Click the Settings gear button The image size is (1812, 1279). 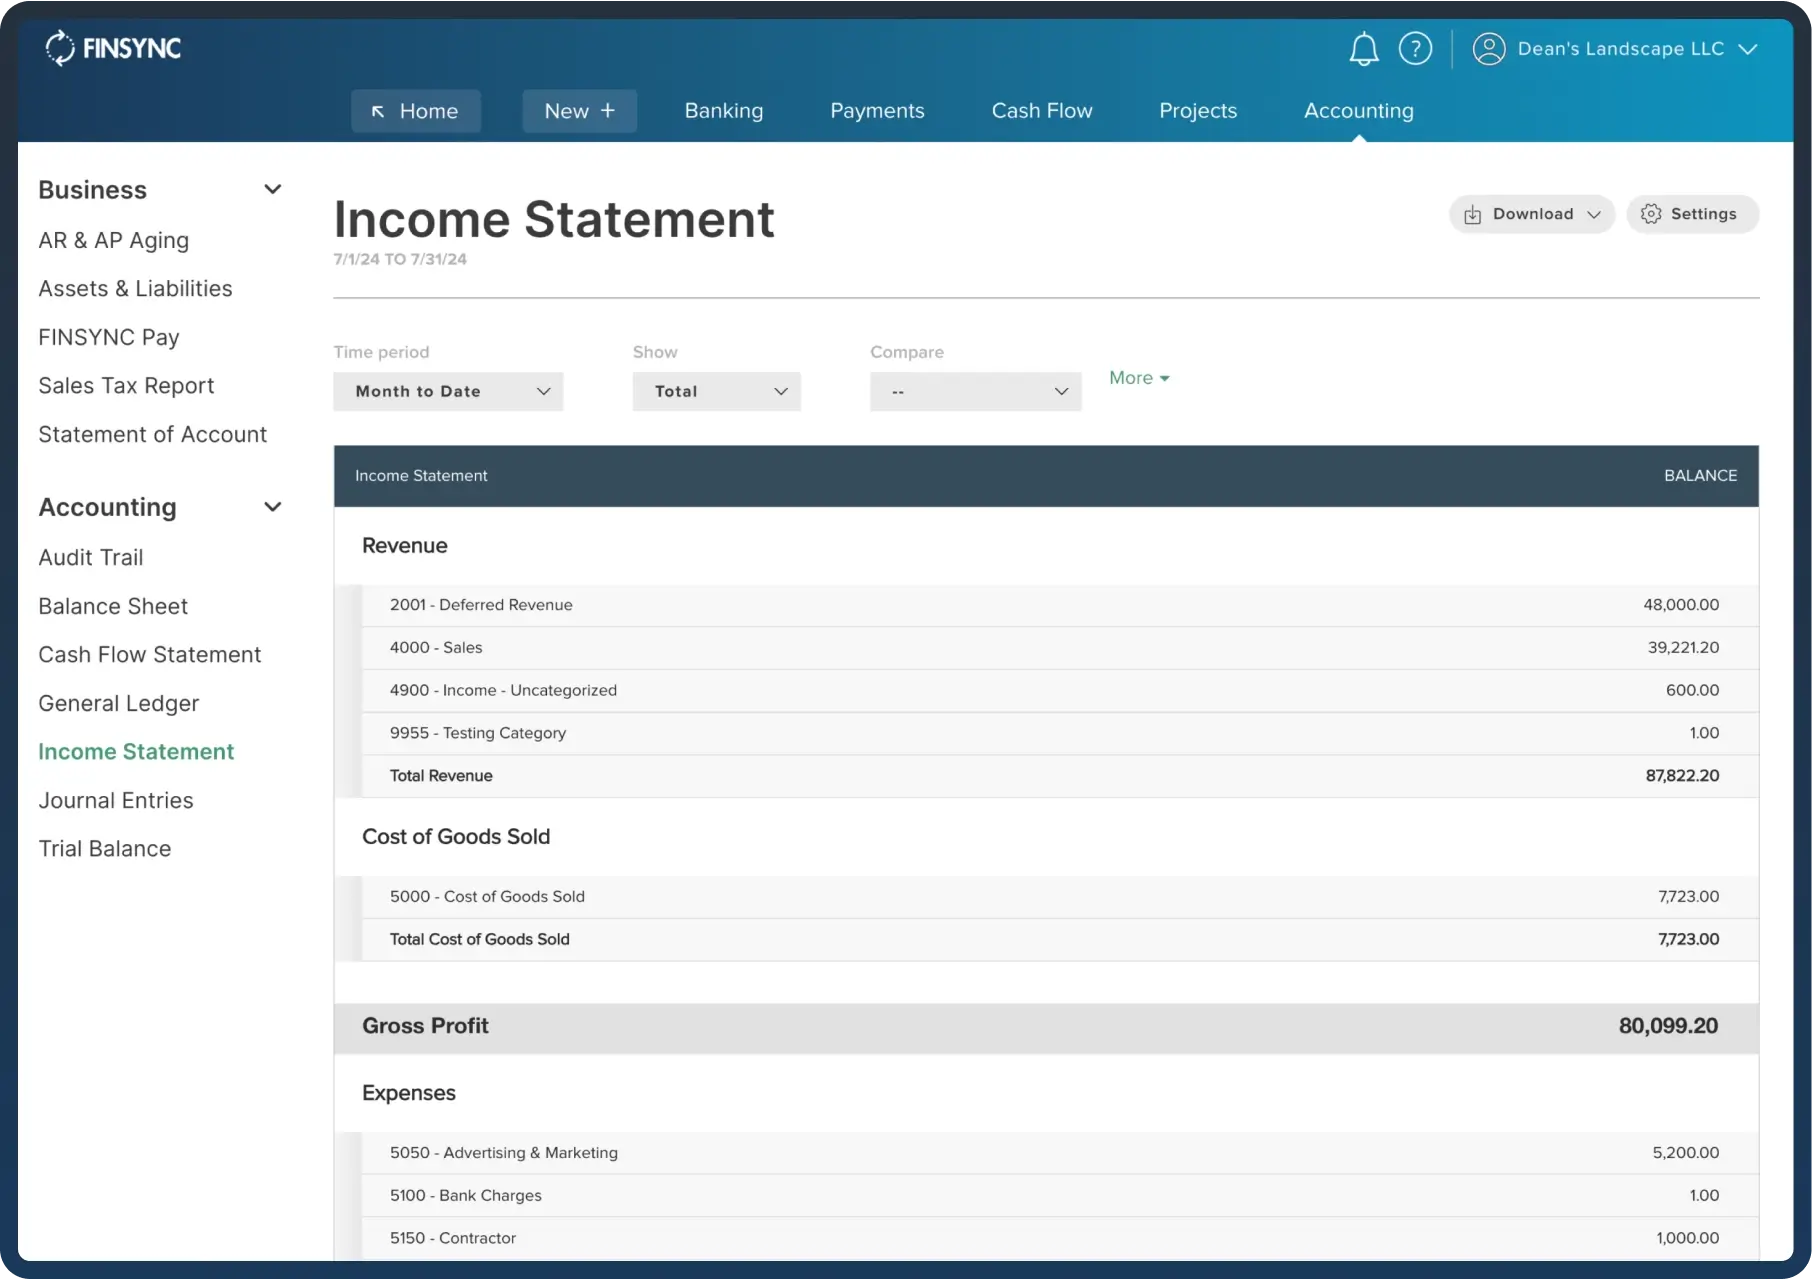pos(1692,214)
